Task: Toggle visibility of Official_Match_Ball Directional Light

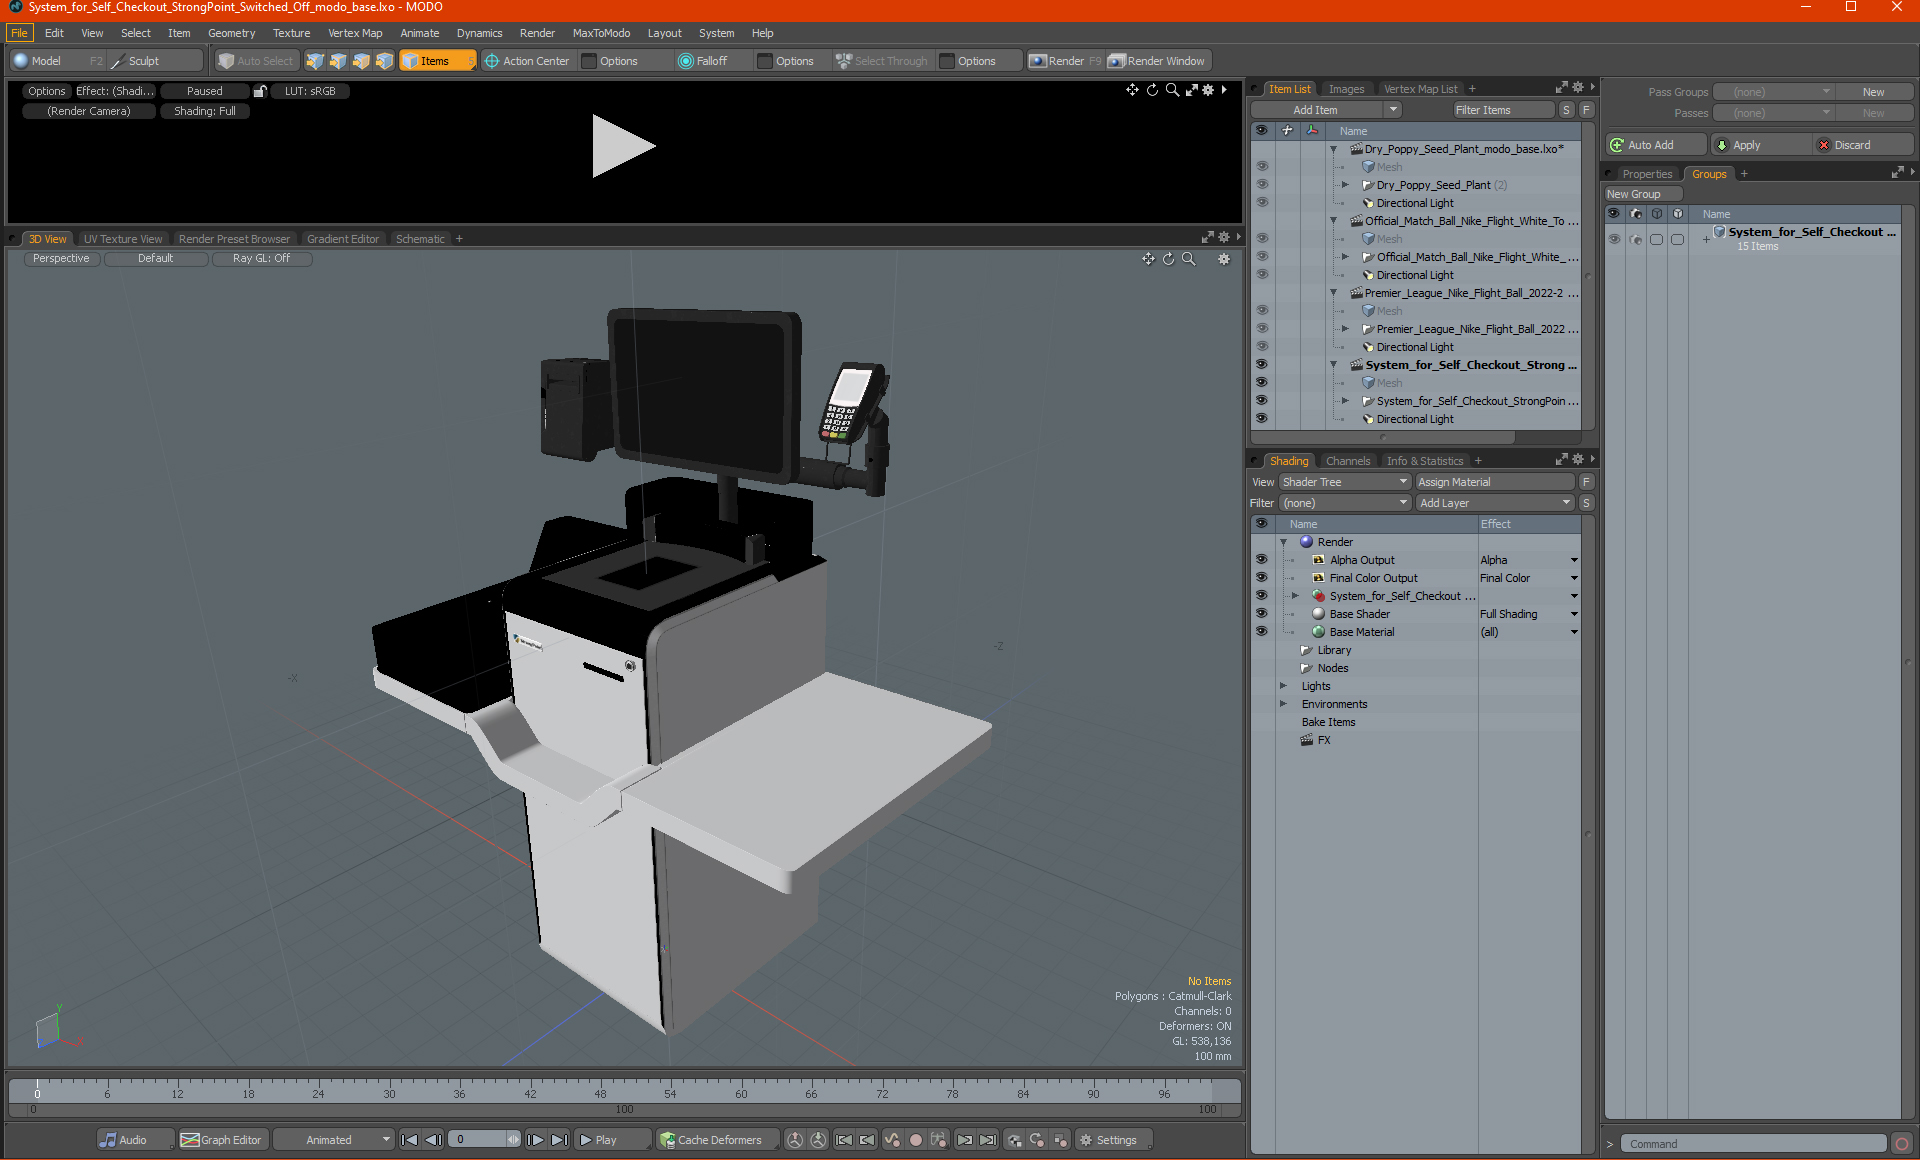Action: 1261,275
